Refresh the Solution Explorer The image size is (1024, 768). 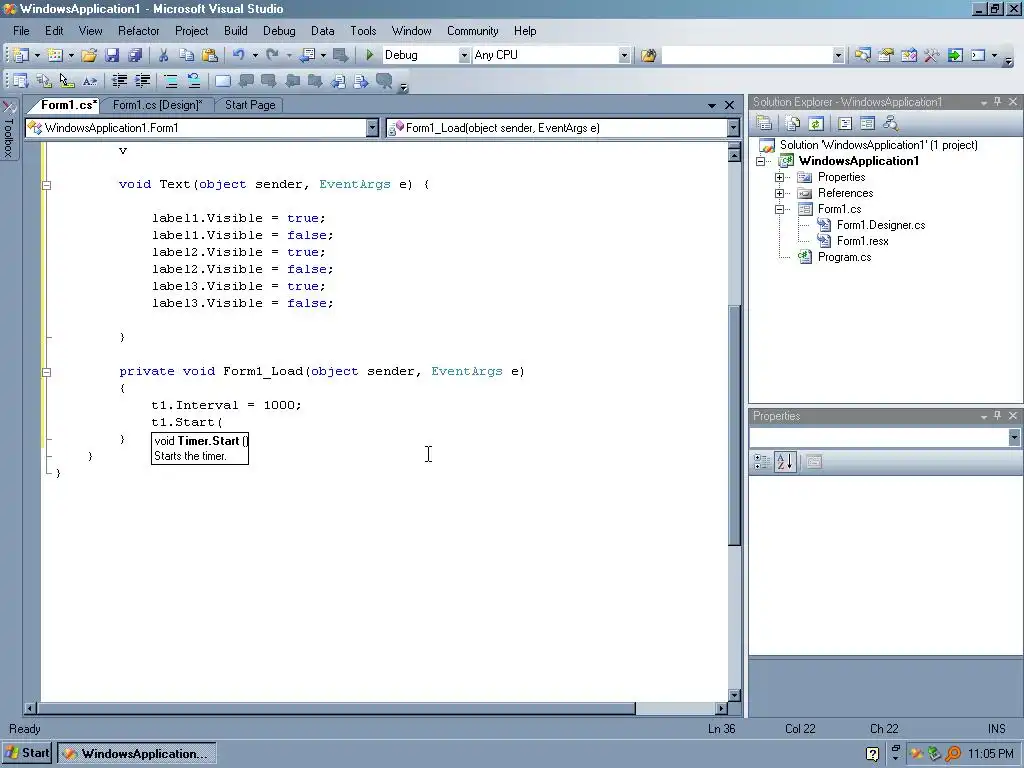pos(816,123)
